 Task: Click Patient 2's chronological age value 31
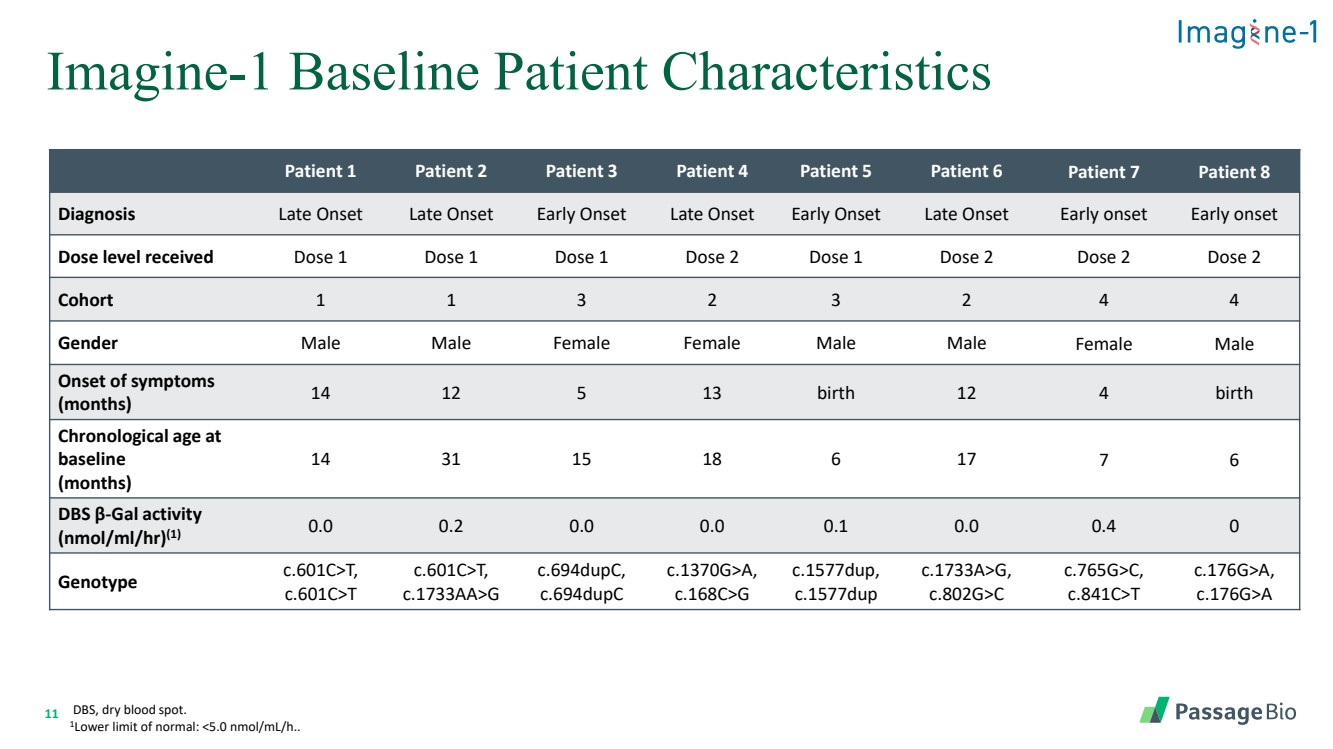pyautogui.click(x=451, y=459)
